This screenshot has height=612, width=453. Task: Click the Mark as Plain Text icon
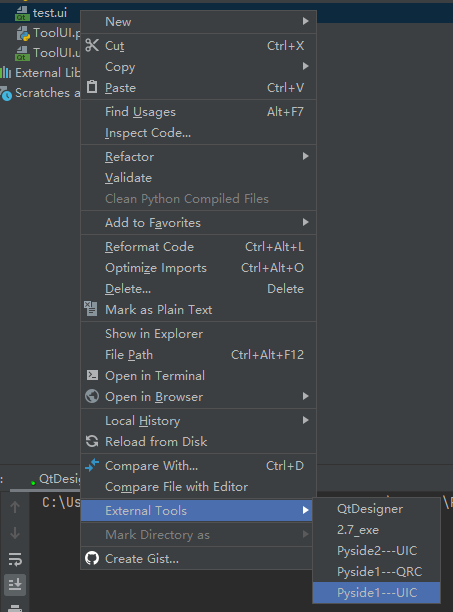(91, 309)
